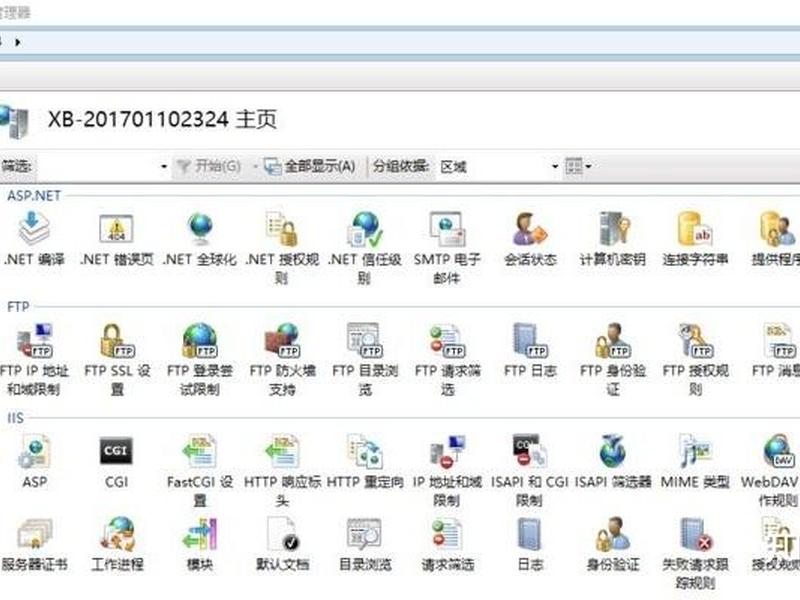The height and width of the screenshot is (600, 800).
Task: Select the XB-20170110​2324 主页 title
Action: pos(162,120)
